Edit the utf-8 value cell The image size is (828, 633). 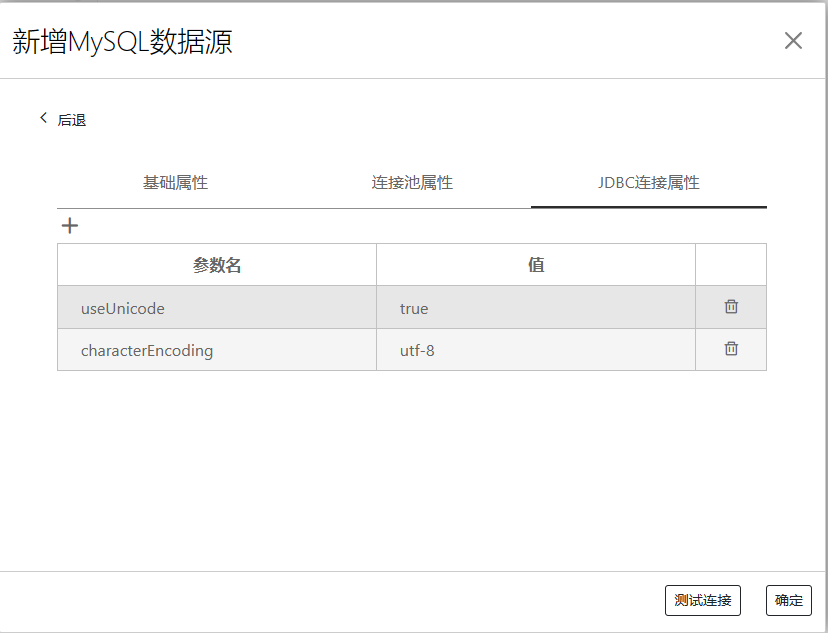pyautogui.click(x=536, y=350)
